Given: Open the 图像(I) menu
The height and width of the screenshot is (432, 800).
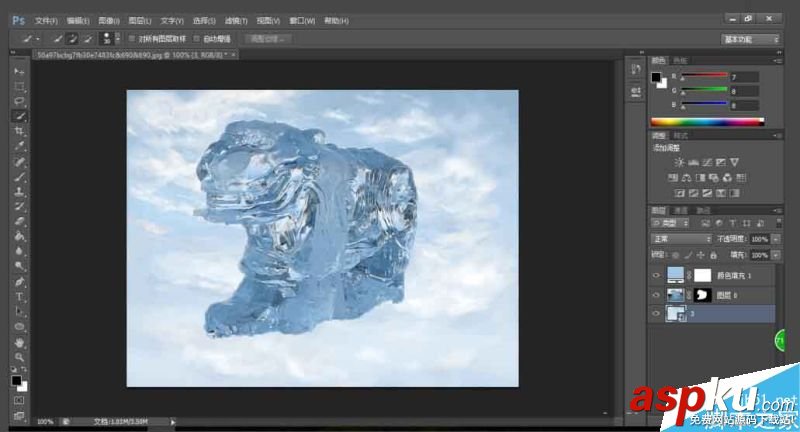Looking at the screenshot, I should point(109,21).
